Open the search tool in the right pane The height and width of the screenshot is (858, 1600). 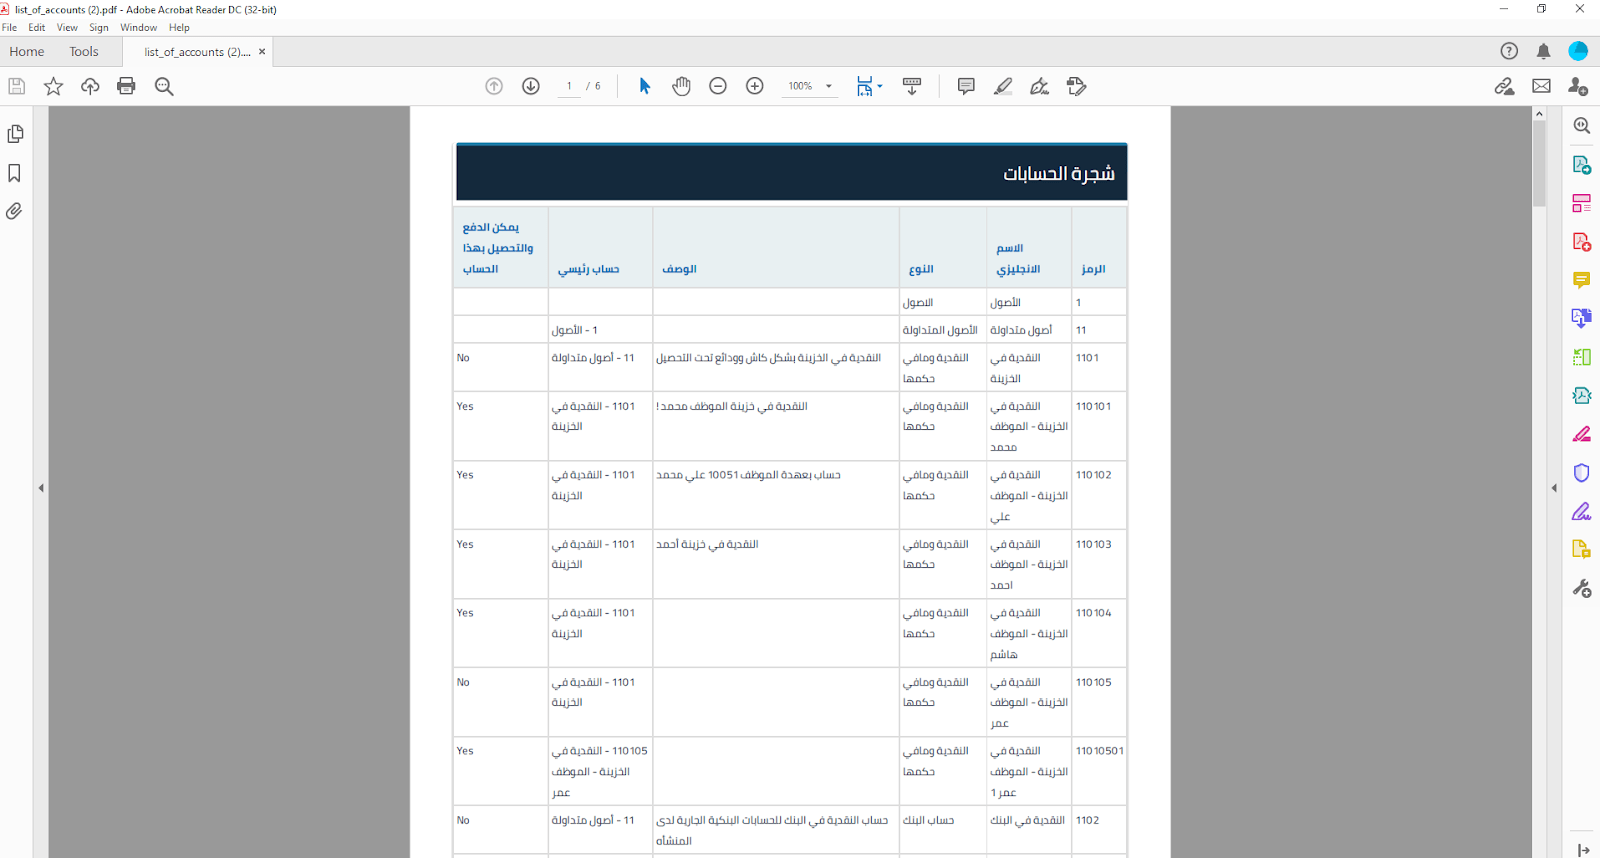click(x=1581, y=126)
